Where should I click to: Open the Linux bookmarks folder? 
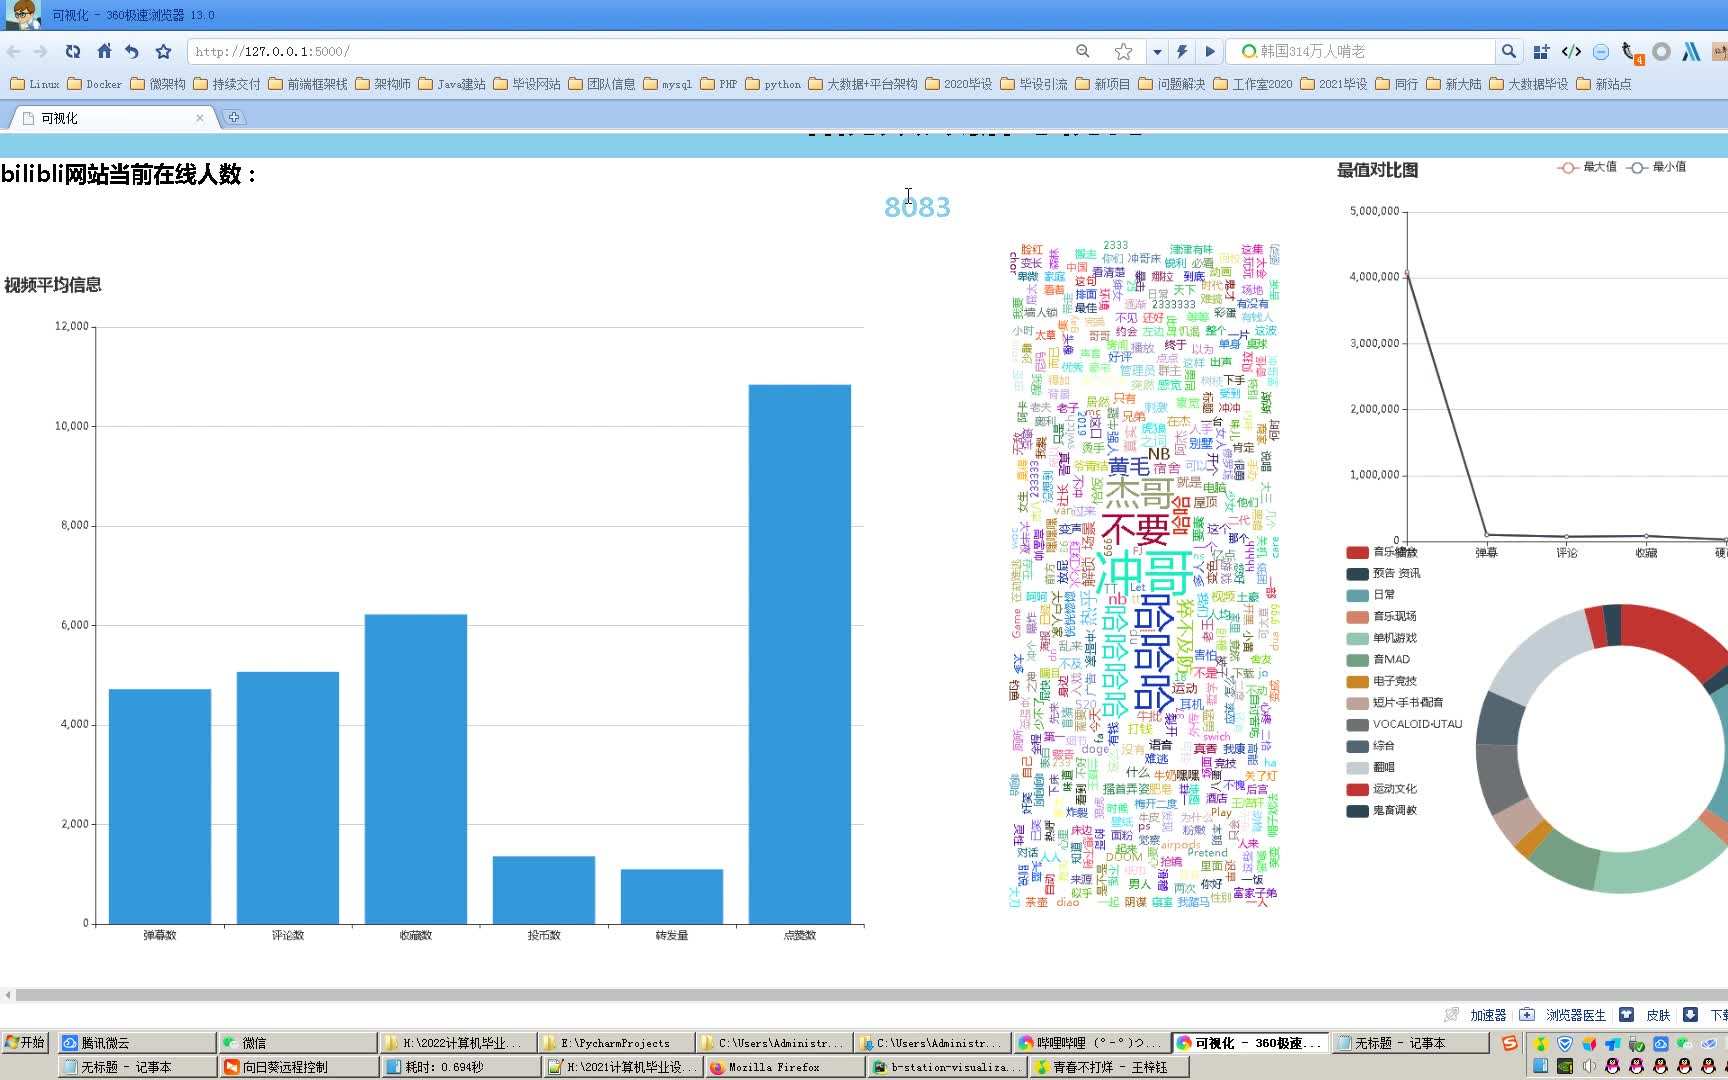coord(35,84)
